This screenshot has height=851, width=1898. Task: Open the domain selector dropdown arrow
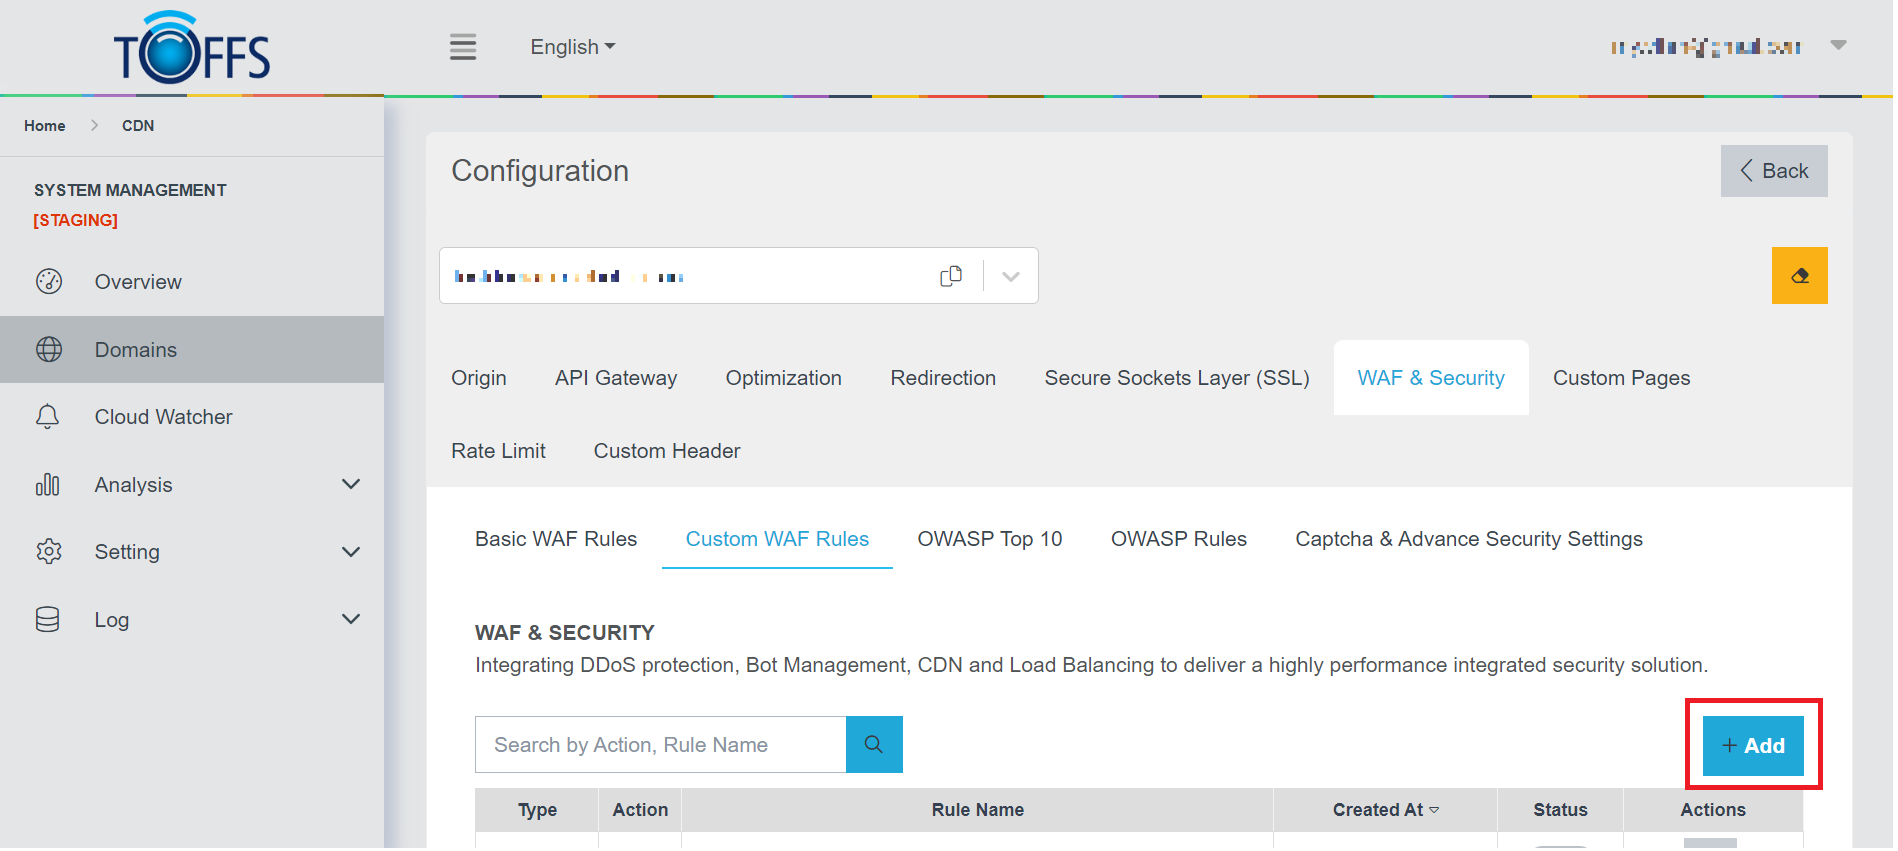[x=1010, y=276]
